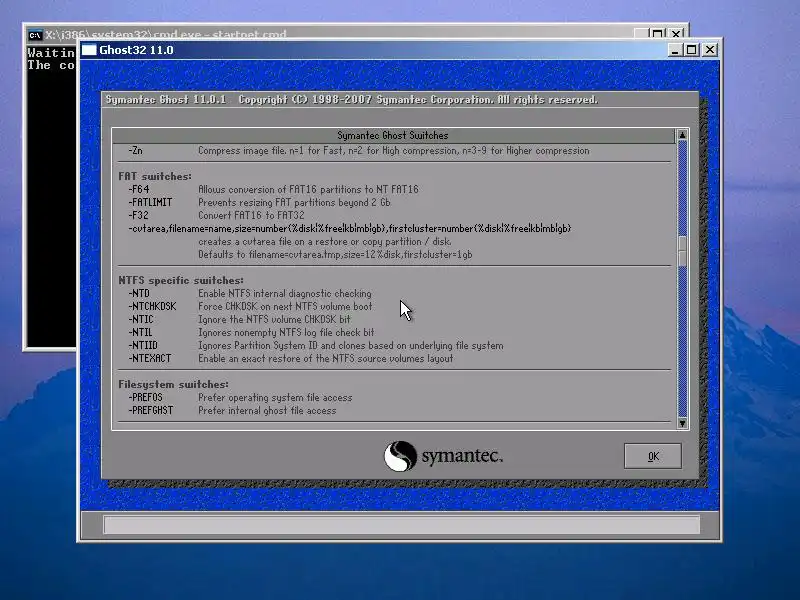800x600 pixels.
Task: Select the -Zn compress switch row
Action: [x=359, y=151]
